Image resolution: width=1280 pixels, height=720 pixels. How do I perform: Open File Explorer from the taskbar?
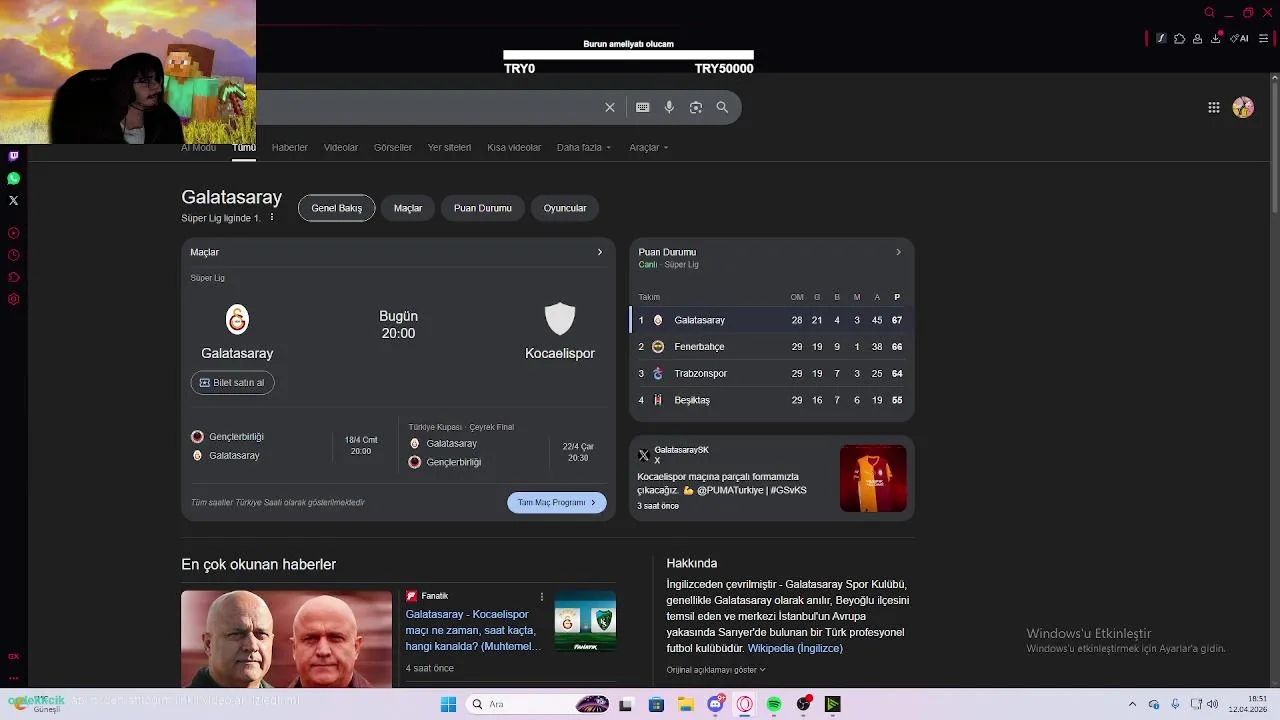click(686, 704)
